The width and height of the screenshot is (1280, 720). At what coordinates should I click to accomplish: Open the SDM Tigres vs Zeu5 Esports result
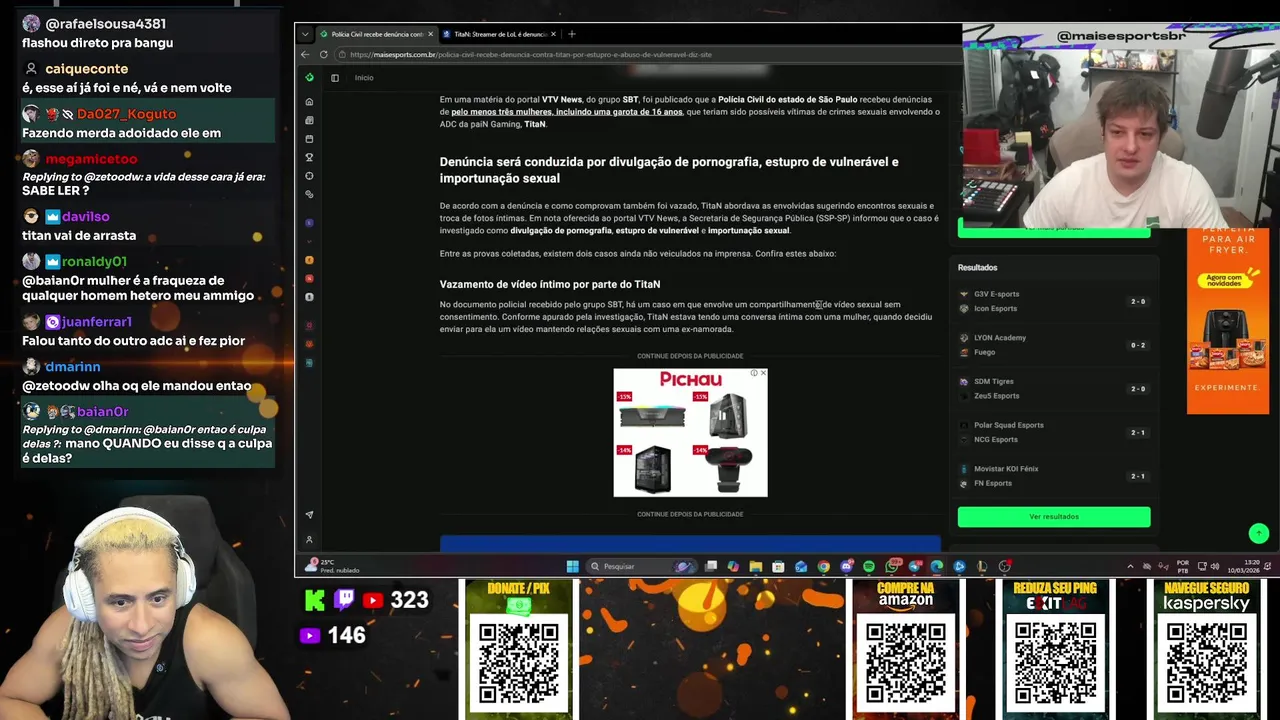click(x=1053, y=388)
